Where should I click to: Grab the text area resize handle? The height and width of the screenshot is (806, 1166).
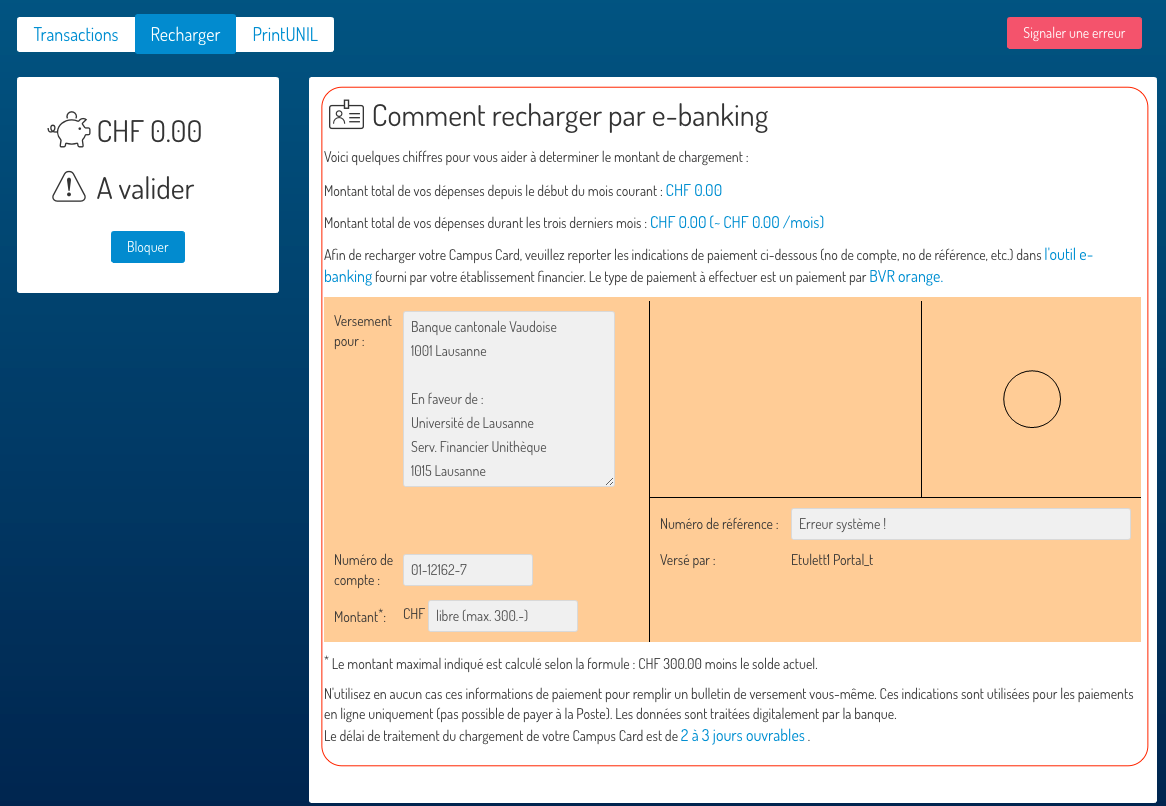tap(609, 481)
